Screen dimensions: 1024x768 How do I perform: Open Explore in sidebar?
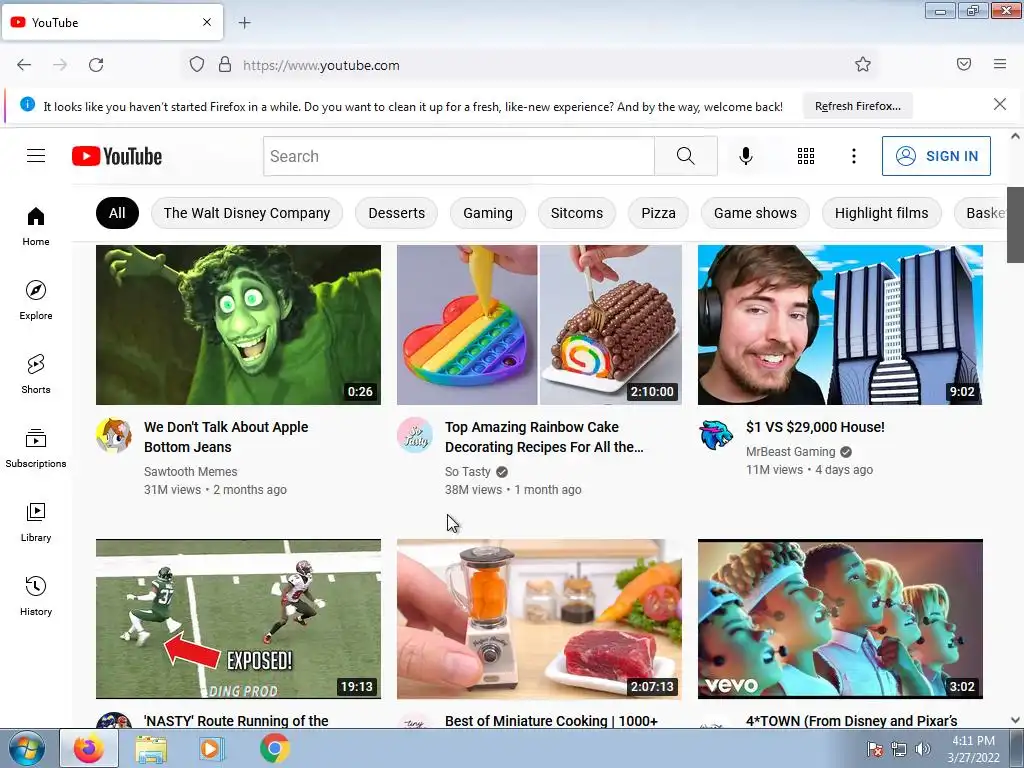(36, 300)
